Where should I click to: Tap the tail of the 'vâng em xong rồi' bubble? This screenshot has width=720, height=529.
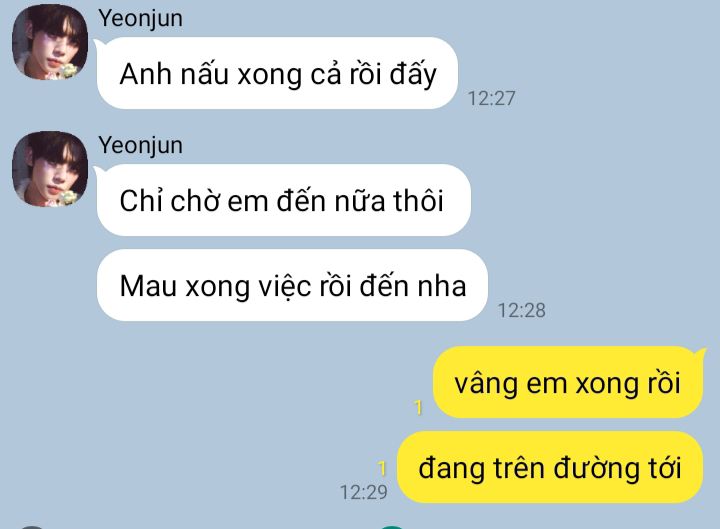point(701,353)
